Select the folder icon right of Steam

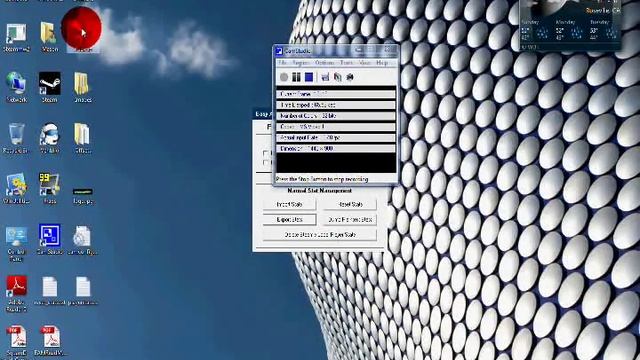[82, 87]
